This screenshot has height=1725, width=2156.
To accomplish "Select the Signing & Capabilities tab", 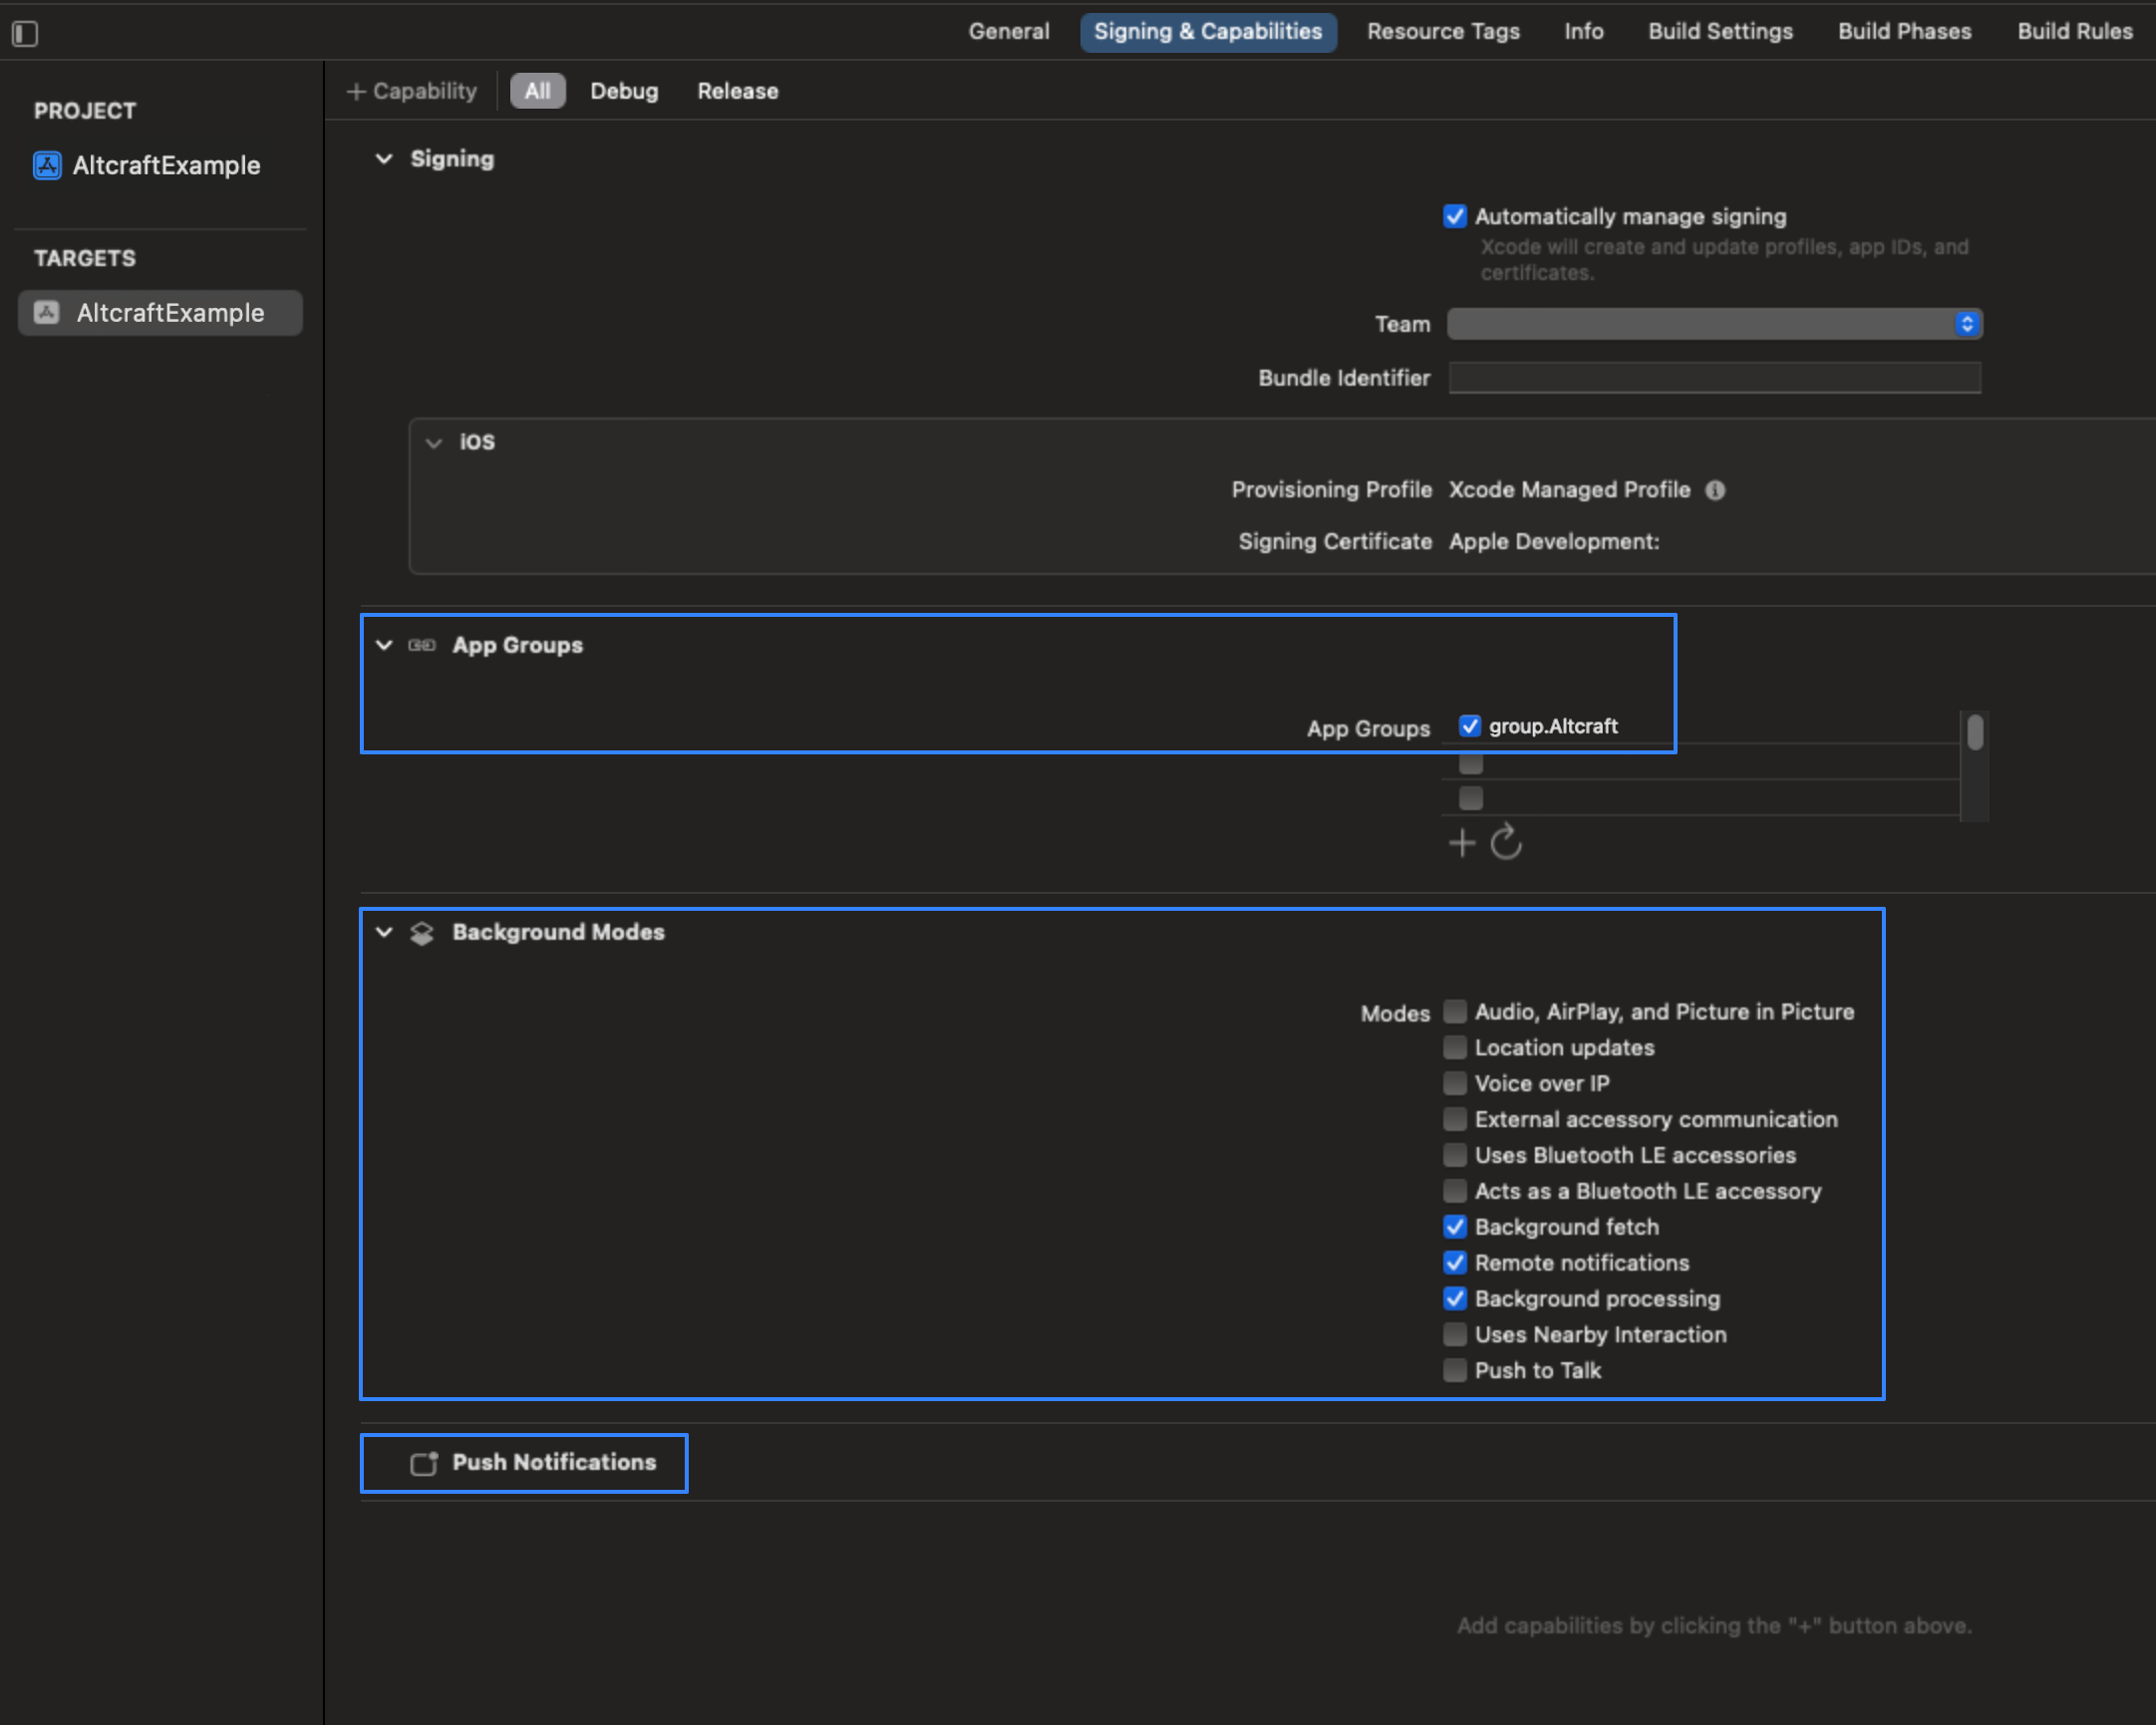I will [1208, 32].
